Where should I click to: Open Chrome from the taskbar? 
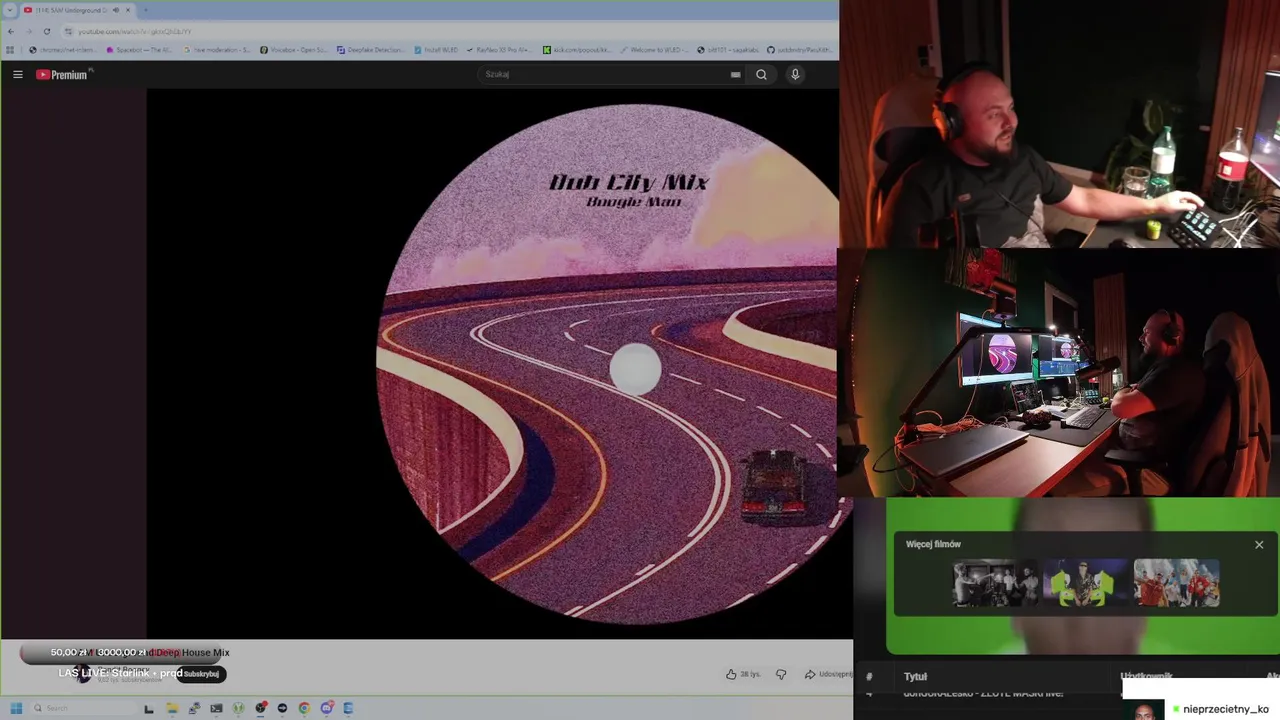click(304, 708)
